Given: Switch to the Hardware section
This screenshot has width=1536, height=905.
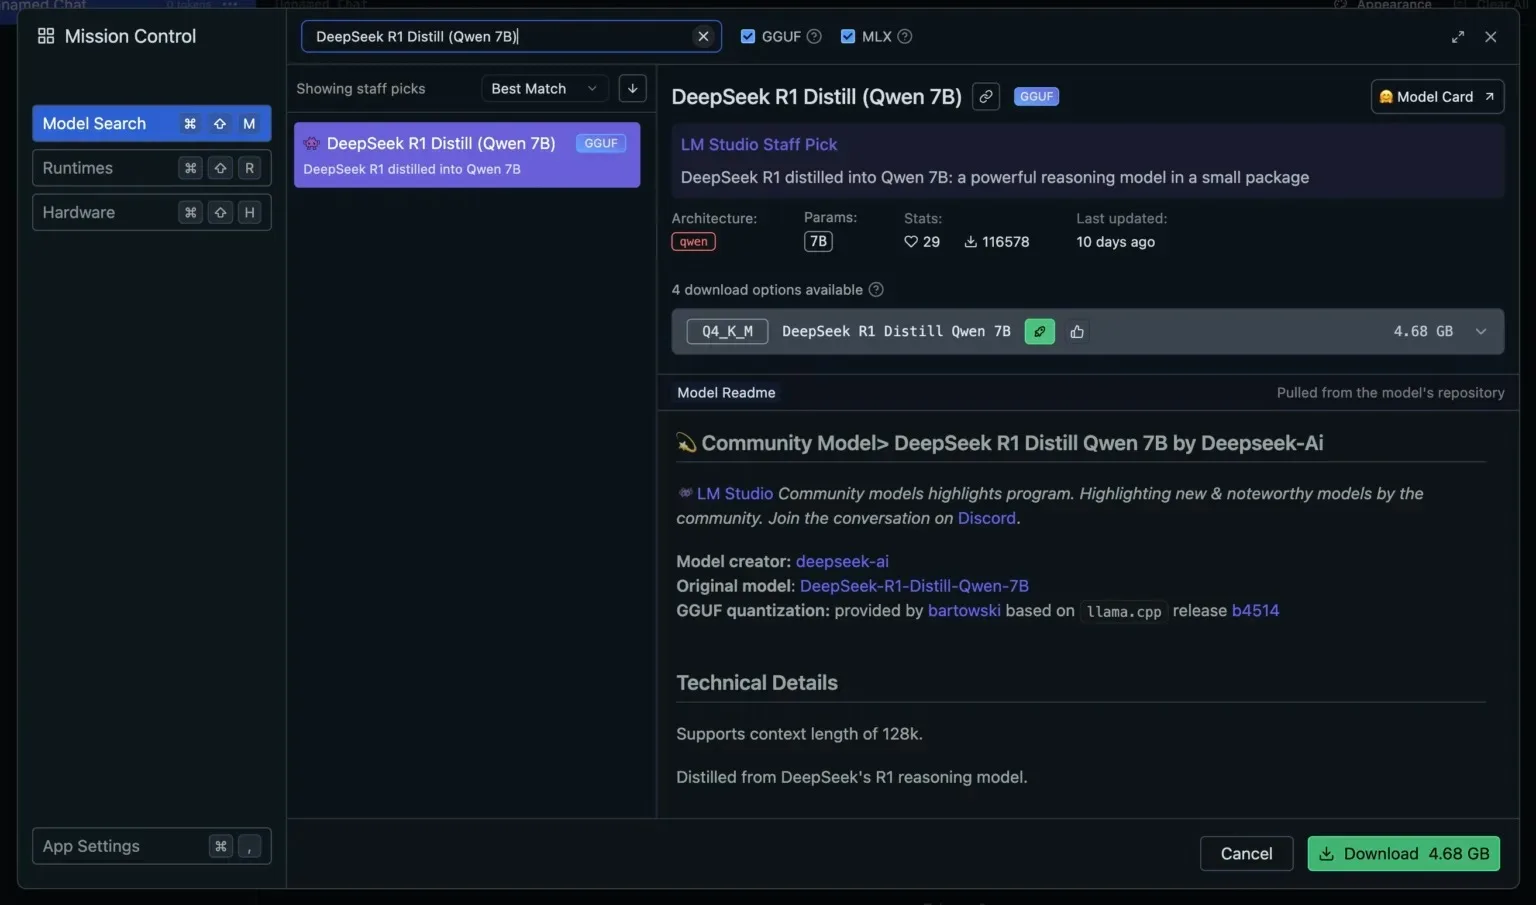Looking at the screenshot, I should (x=151, y=213).
